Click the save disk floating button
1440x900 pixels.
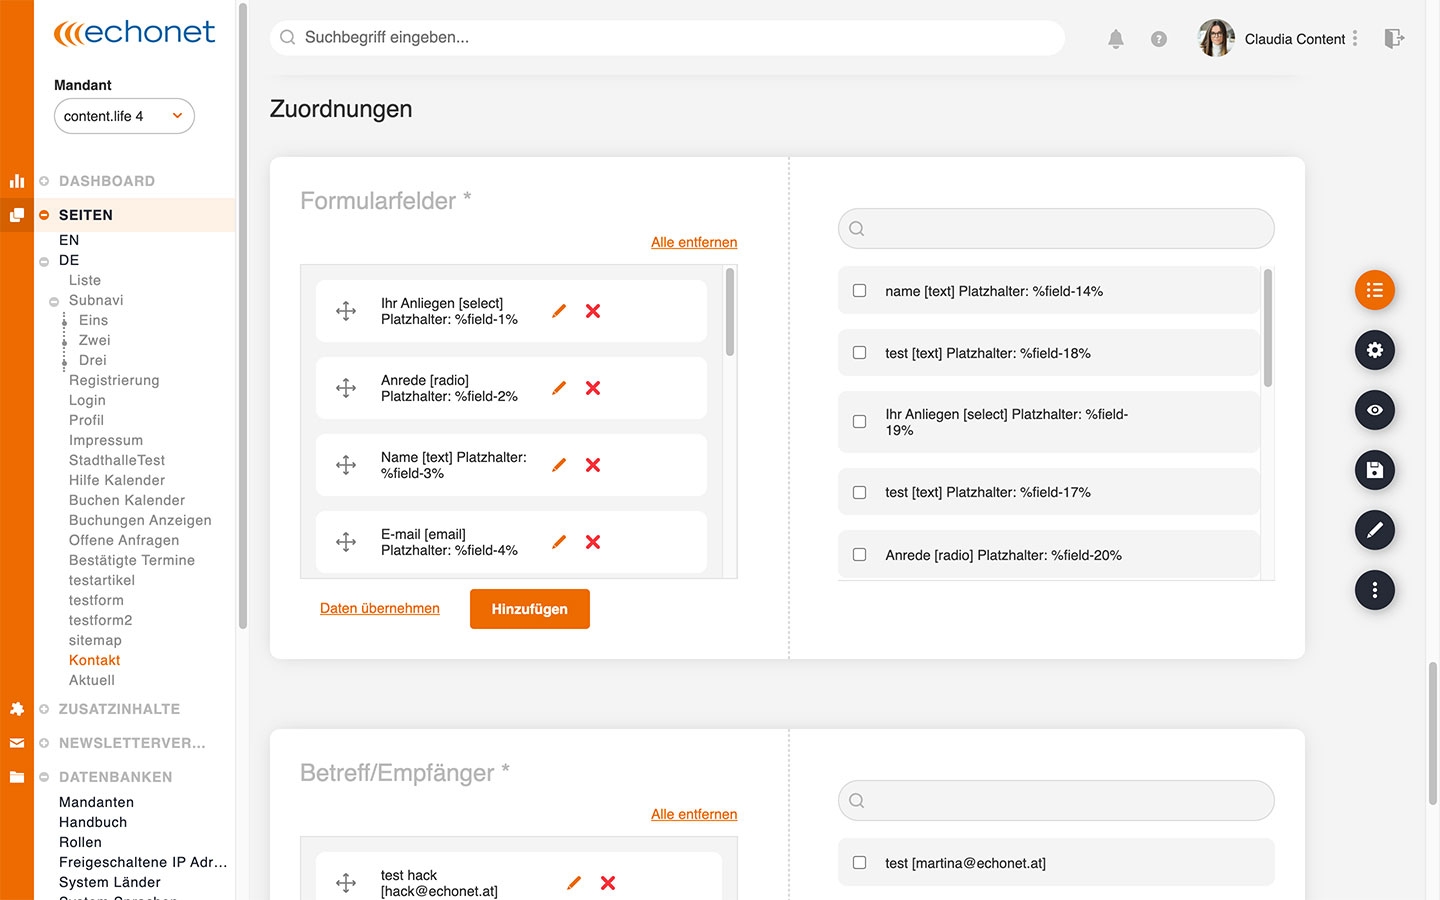pyautogui.click(x=1375, y=470)
